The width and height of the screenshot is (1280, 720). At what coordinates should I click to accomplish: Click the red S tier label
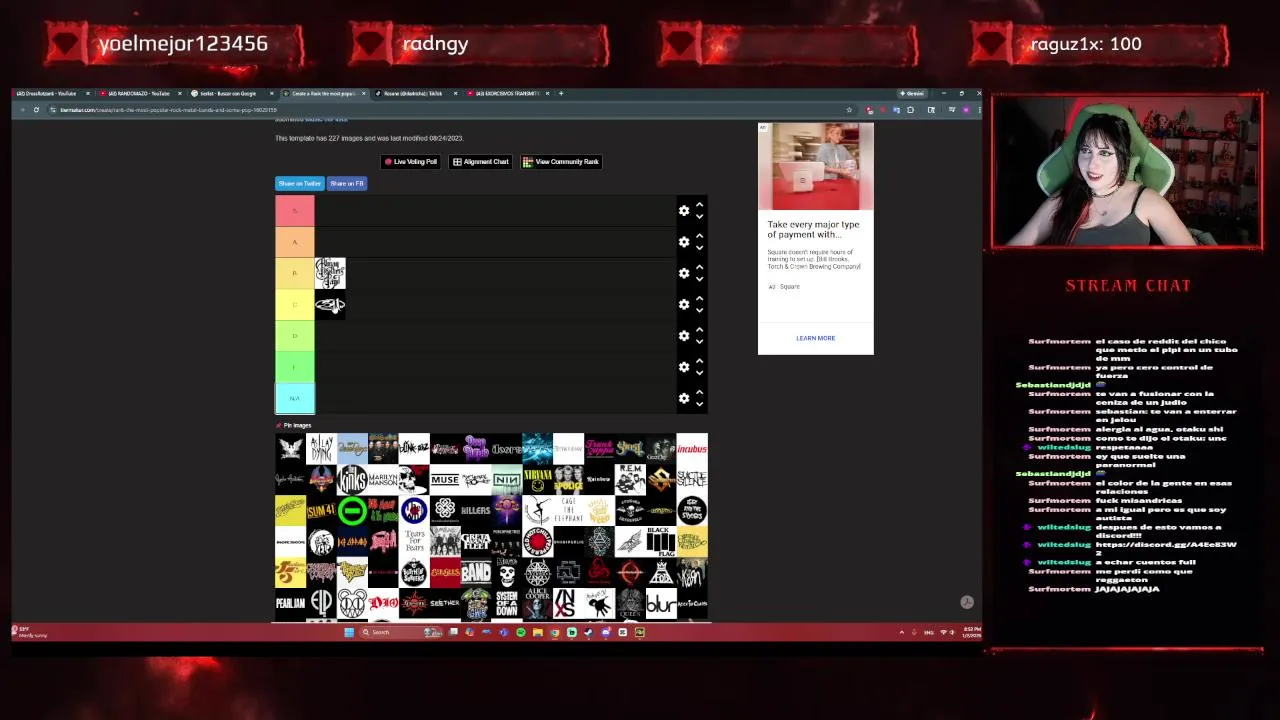(x=295, y=211)
